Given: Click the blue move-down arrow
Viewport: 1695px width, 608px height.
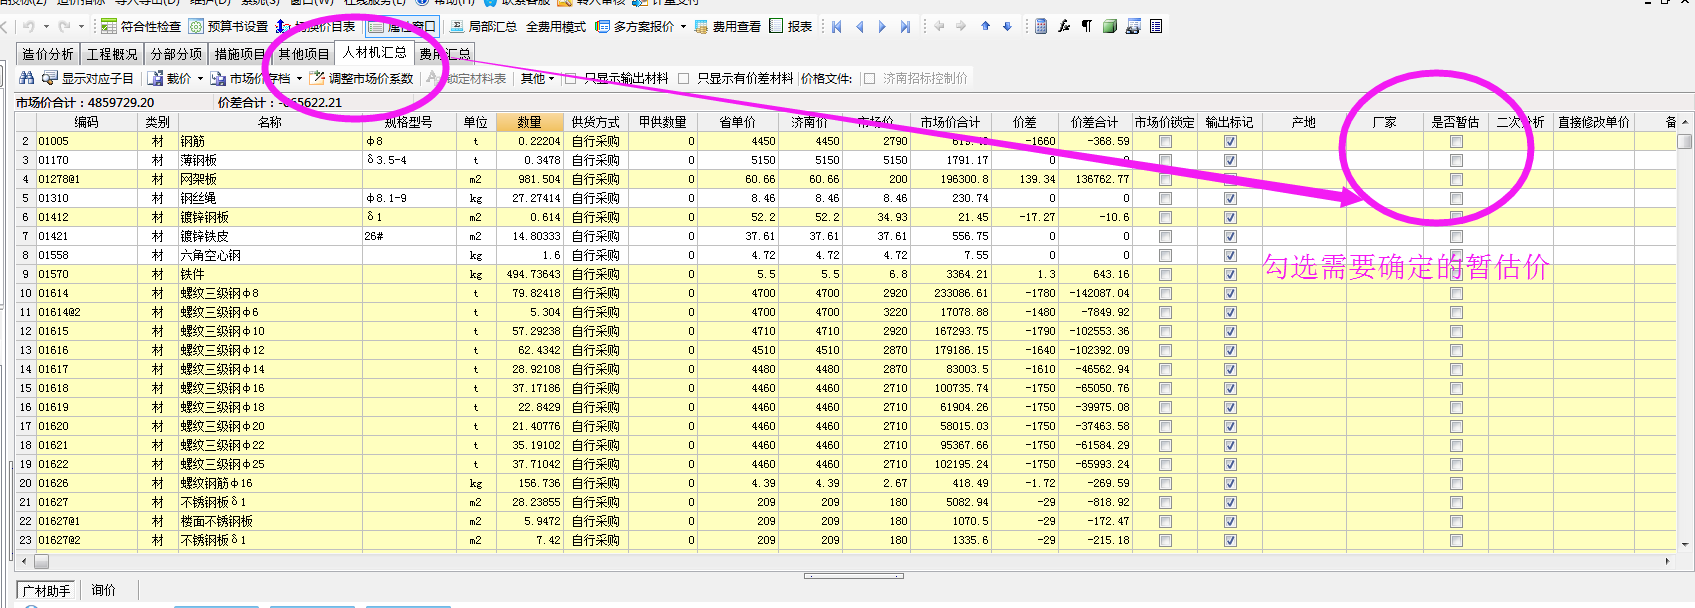Looking at the screenshot, I should [1007, 26].
